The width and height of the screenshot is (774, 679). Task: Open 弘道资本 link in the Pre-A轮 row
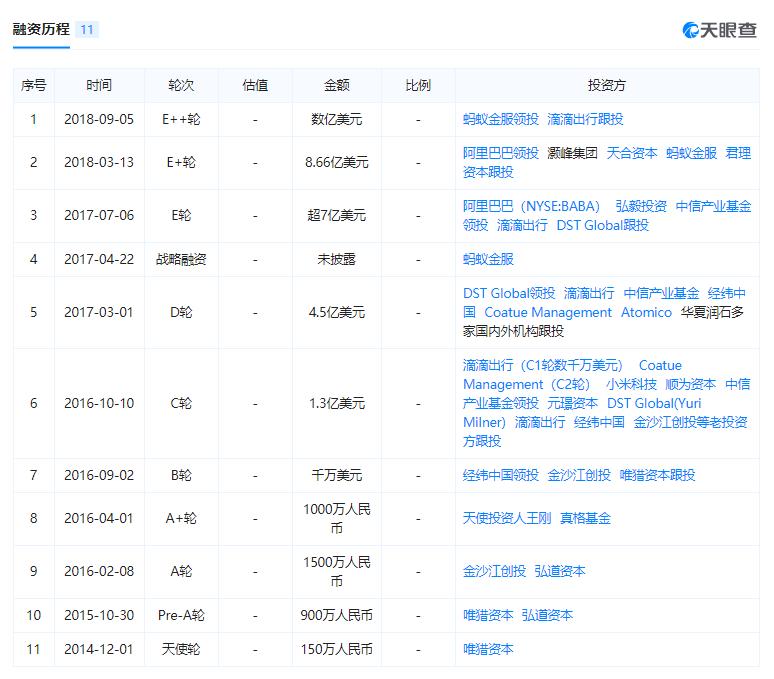[x=547, y=616]
